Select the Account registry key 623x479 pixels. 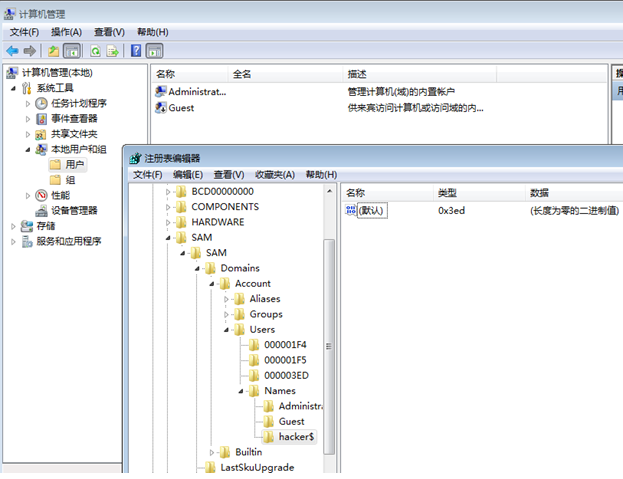pyautogui.click(x=253, y=284)
